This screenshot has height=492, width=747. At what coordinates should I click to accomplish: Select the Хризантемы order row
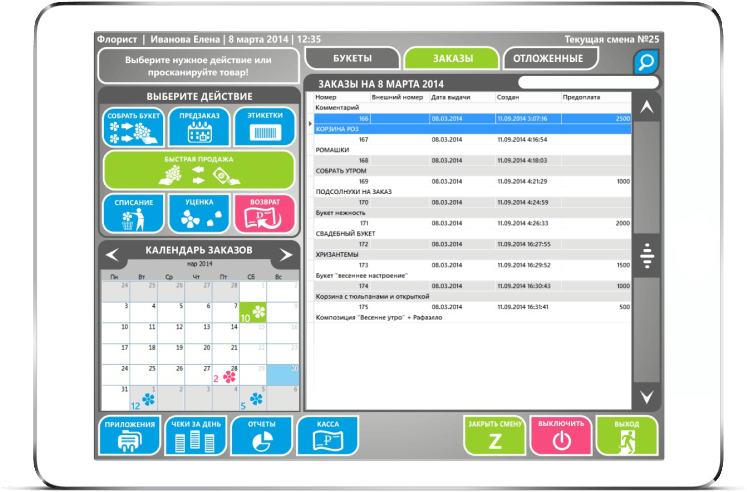[473, 255]
